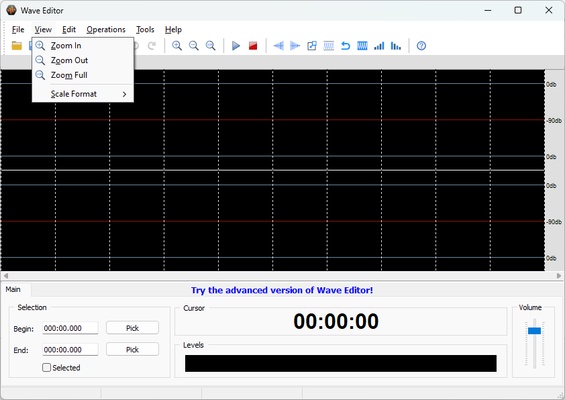This screenshot has height=400, width=565.
Task: Click the End time input field
Action: tap(70, 350)
